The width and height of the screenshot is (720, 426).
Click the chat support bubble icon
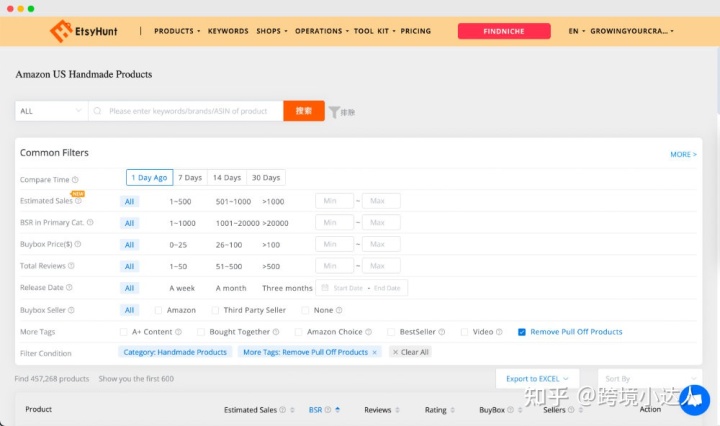point(694,400)
